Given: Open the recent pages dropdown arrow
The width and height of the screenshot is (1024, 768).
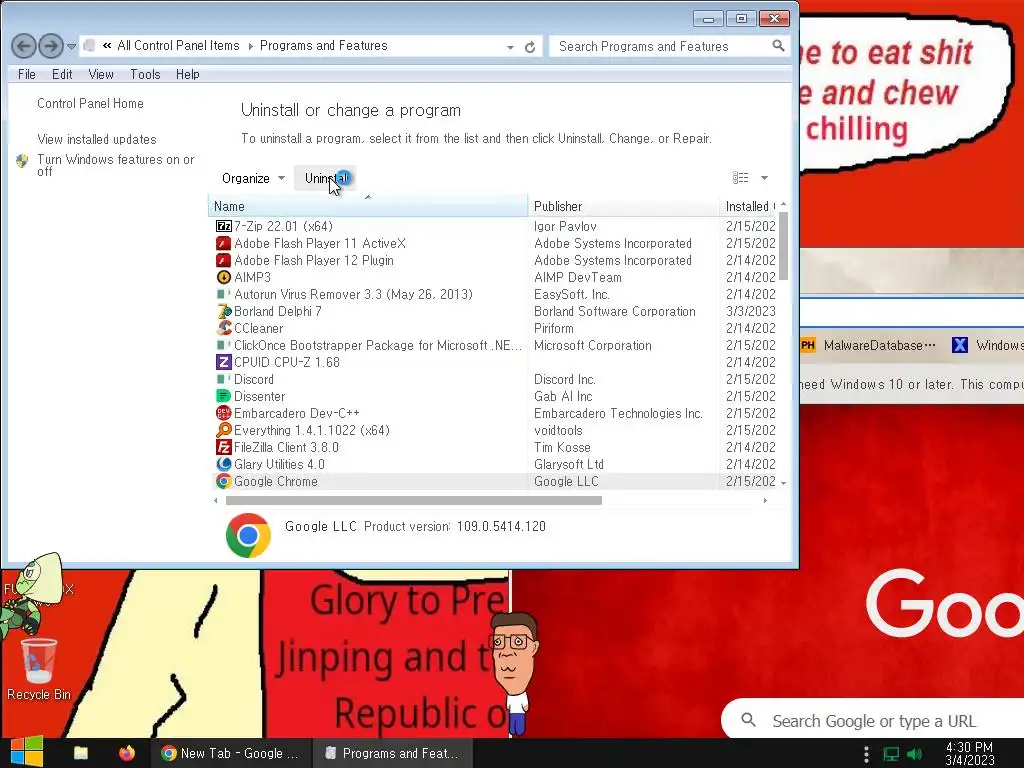Looking at the screenshot, I should tap(72, 46).
